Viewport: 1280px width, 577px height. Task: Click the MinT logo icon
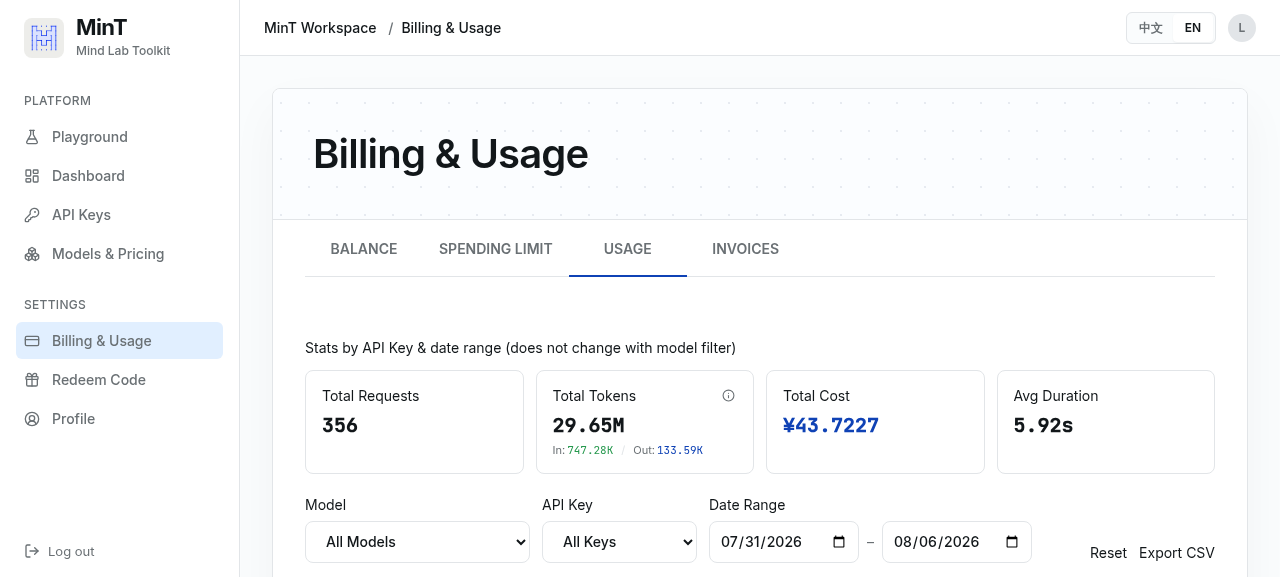pyautogui.click(x=44, y=38)
